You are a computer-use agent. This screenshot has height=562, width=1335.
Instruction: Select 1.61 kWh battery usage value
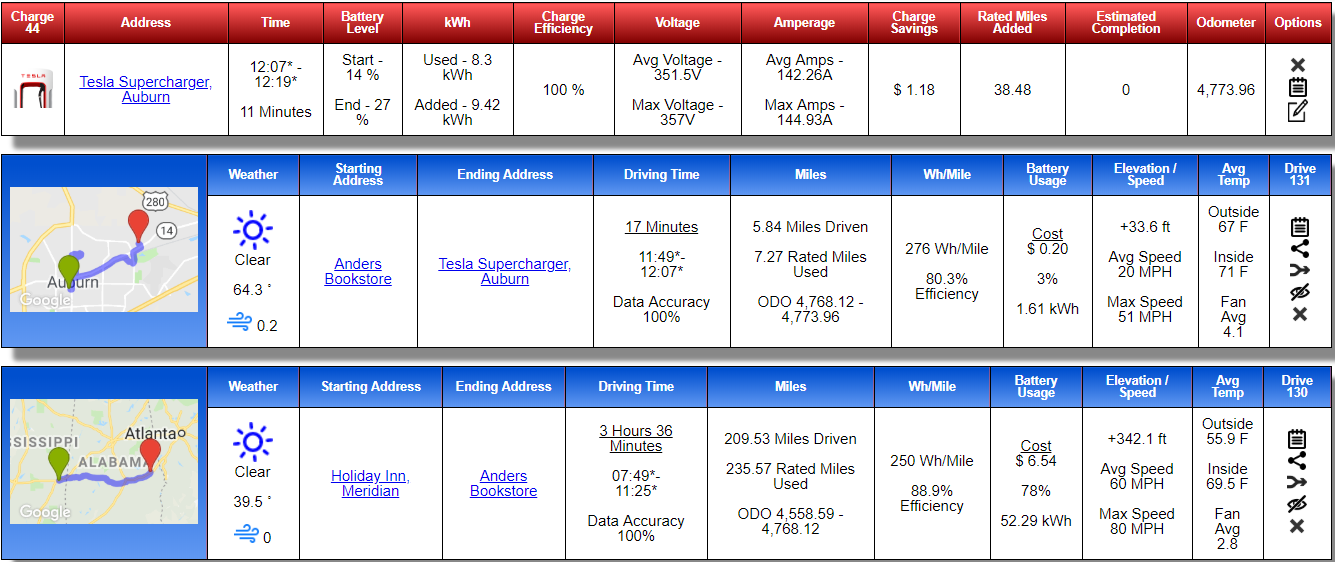coord(1048,309)
